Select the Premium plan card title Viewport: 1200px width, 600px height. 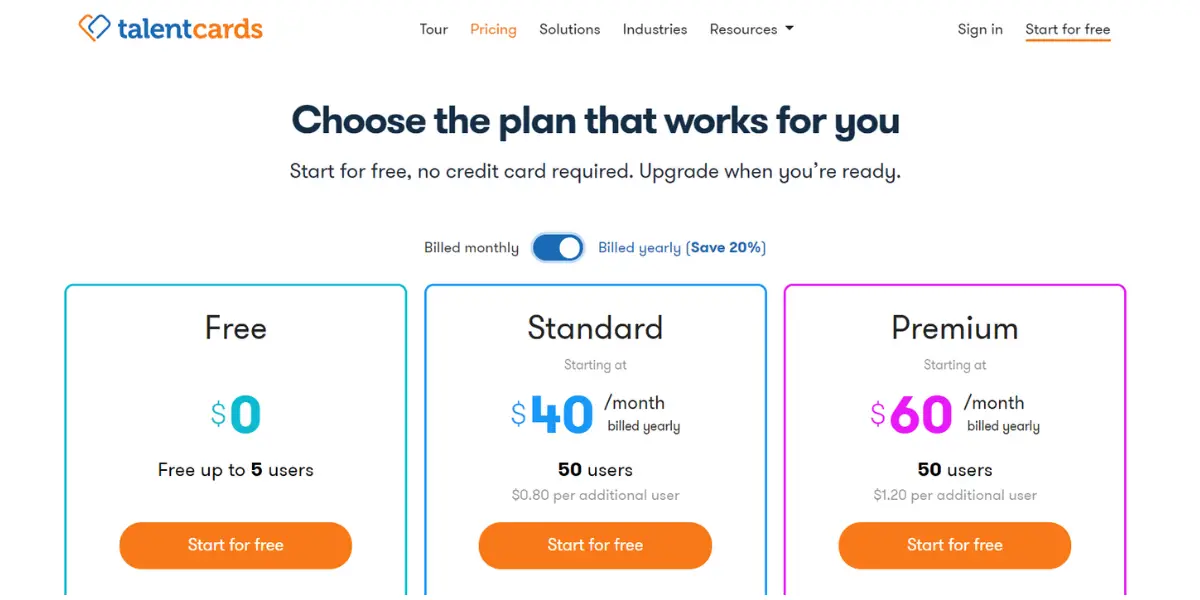955,328
